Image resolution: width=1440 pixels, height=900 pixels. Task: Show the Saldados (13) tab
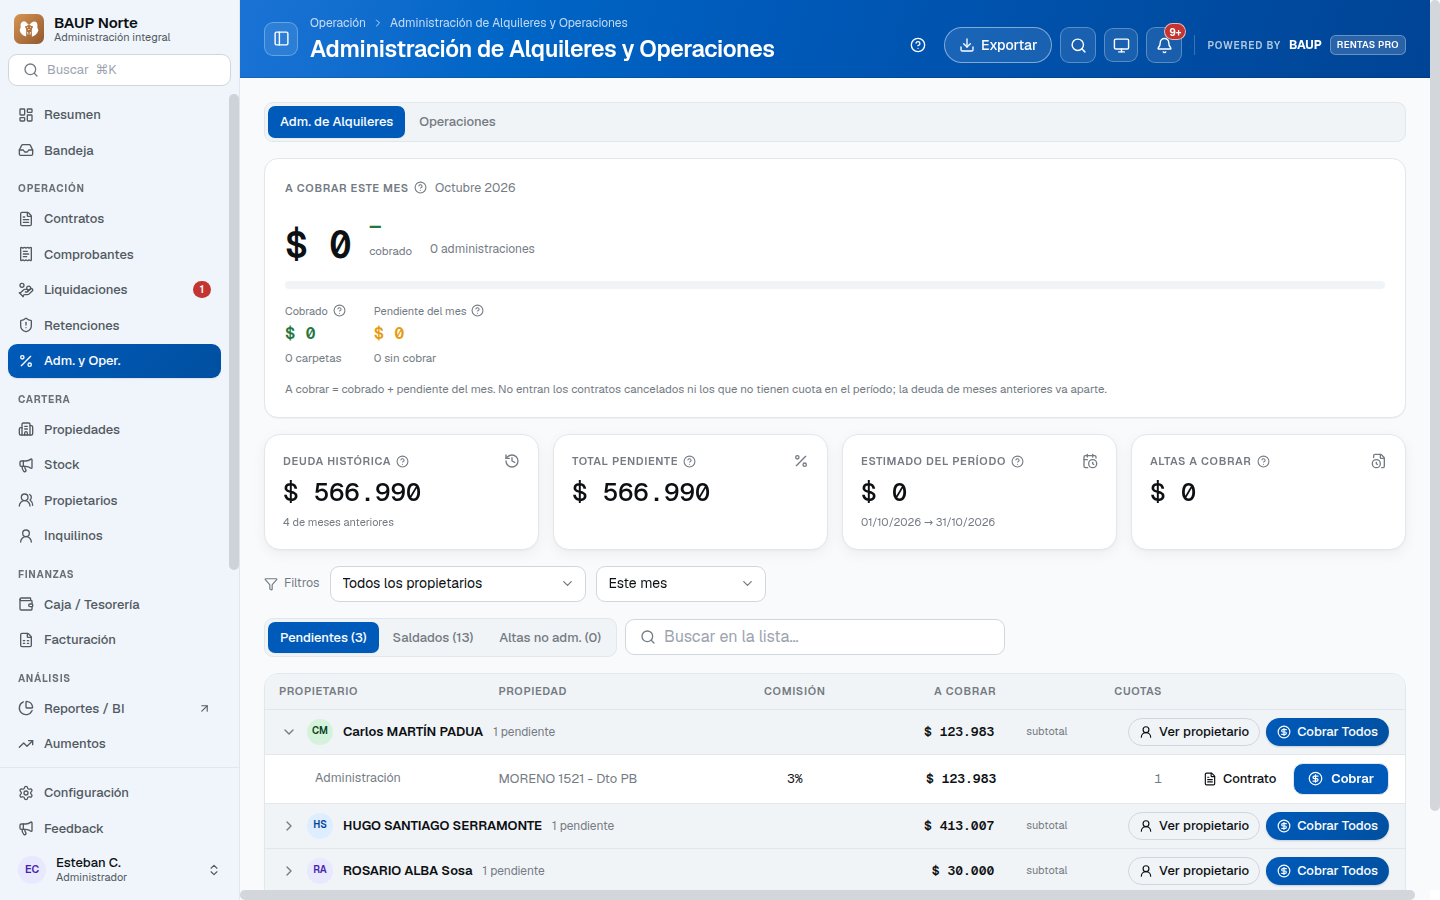[433, 638]
